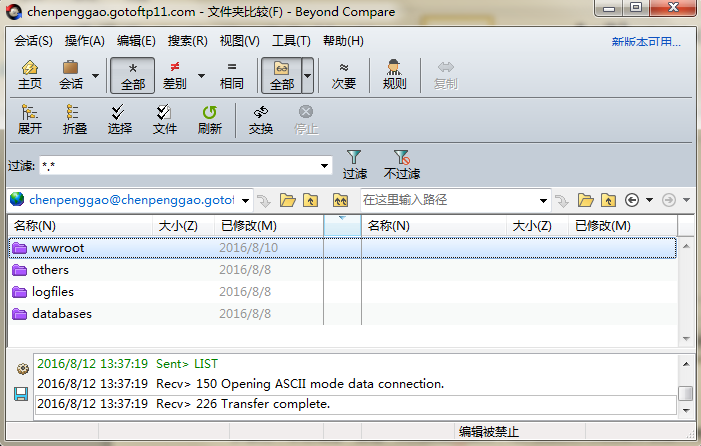Sort left pane by 已修改(M) column
The height and width of the screenshot is (446, 701).
pos(269,226)
